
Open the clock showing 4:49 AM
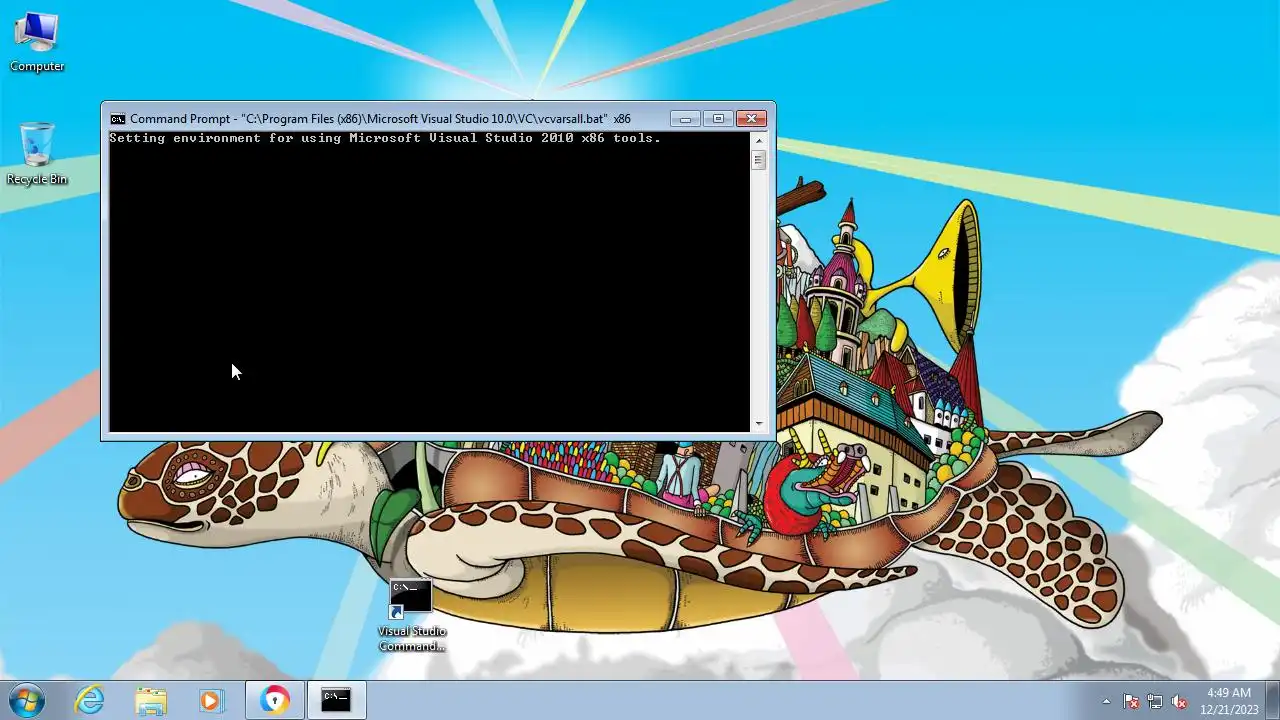(1229, 700)
